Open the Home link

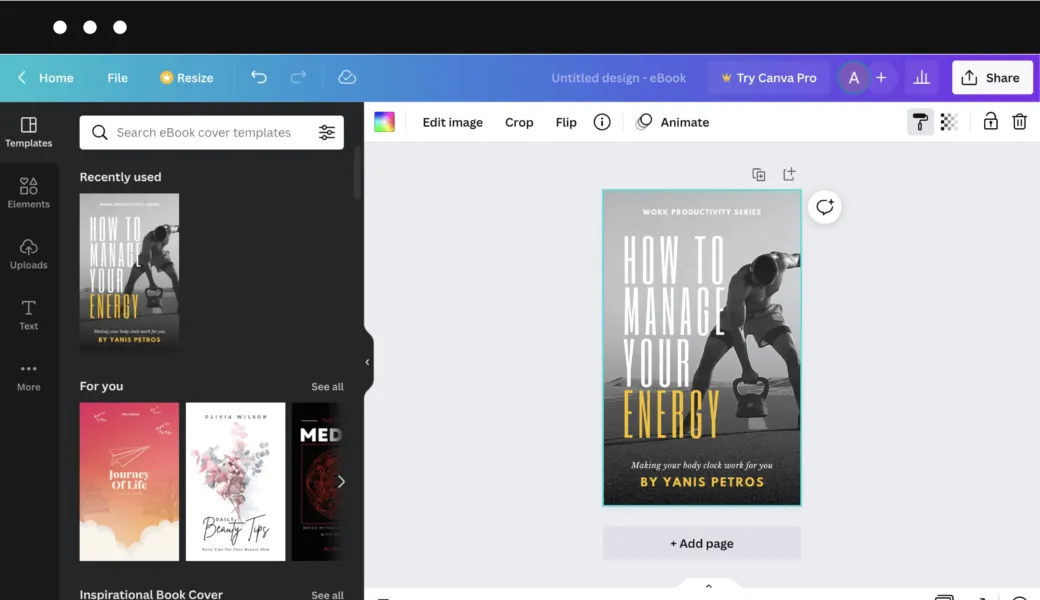pos(56,78)
